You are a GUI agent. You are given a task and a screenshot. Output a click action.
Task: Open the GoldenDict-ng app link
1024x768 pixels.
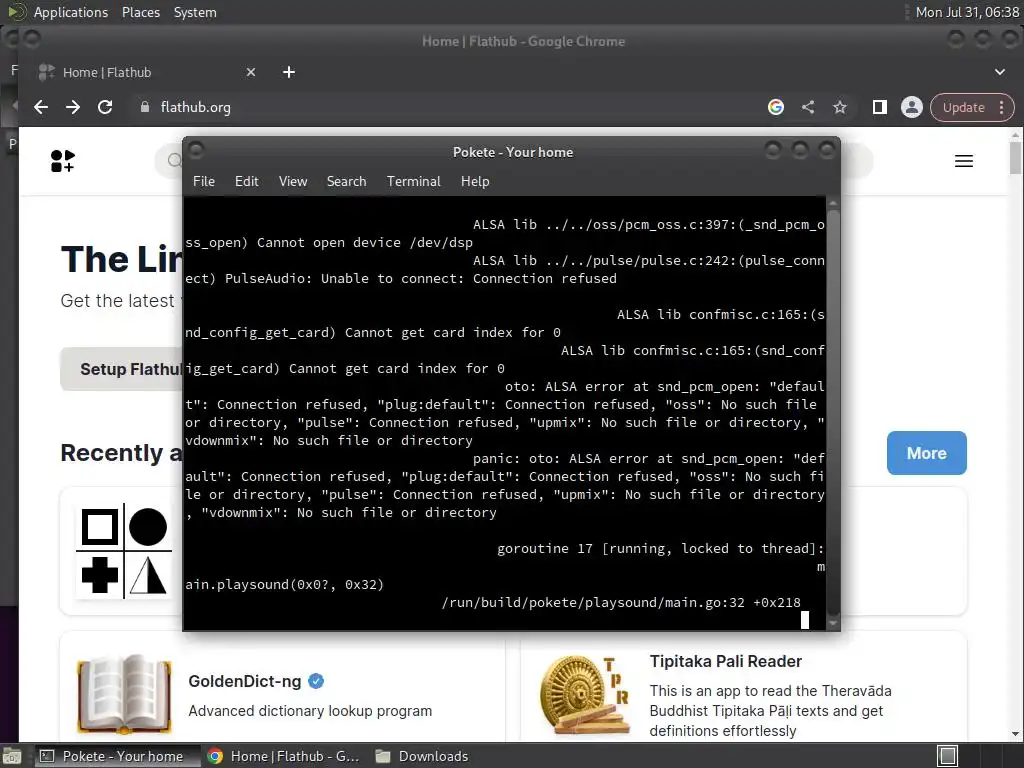click(x=244, y=682)
